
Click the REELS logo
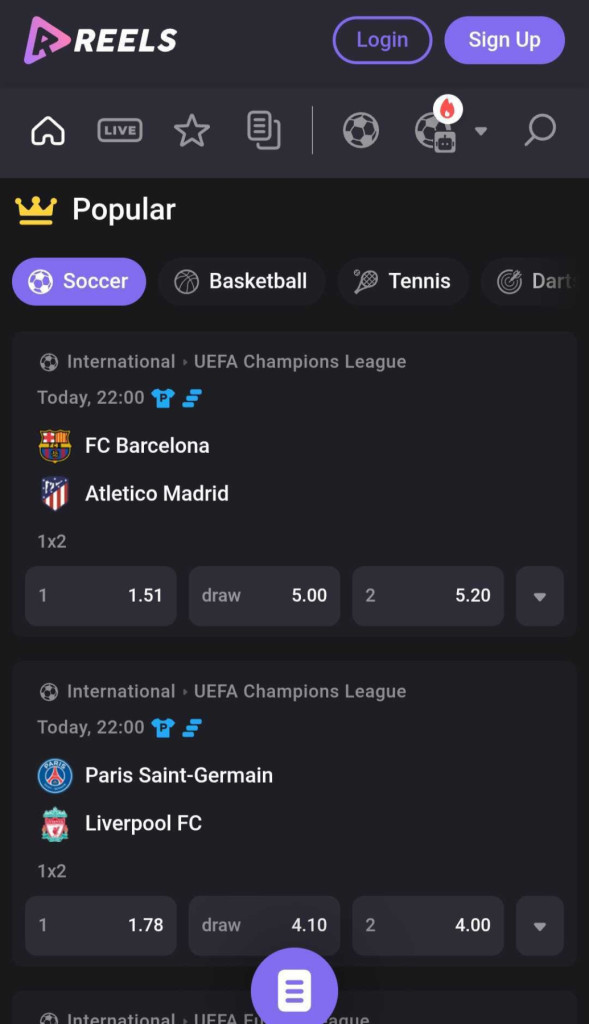(100, 40)
